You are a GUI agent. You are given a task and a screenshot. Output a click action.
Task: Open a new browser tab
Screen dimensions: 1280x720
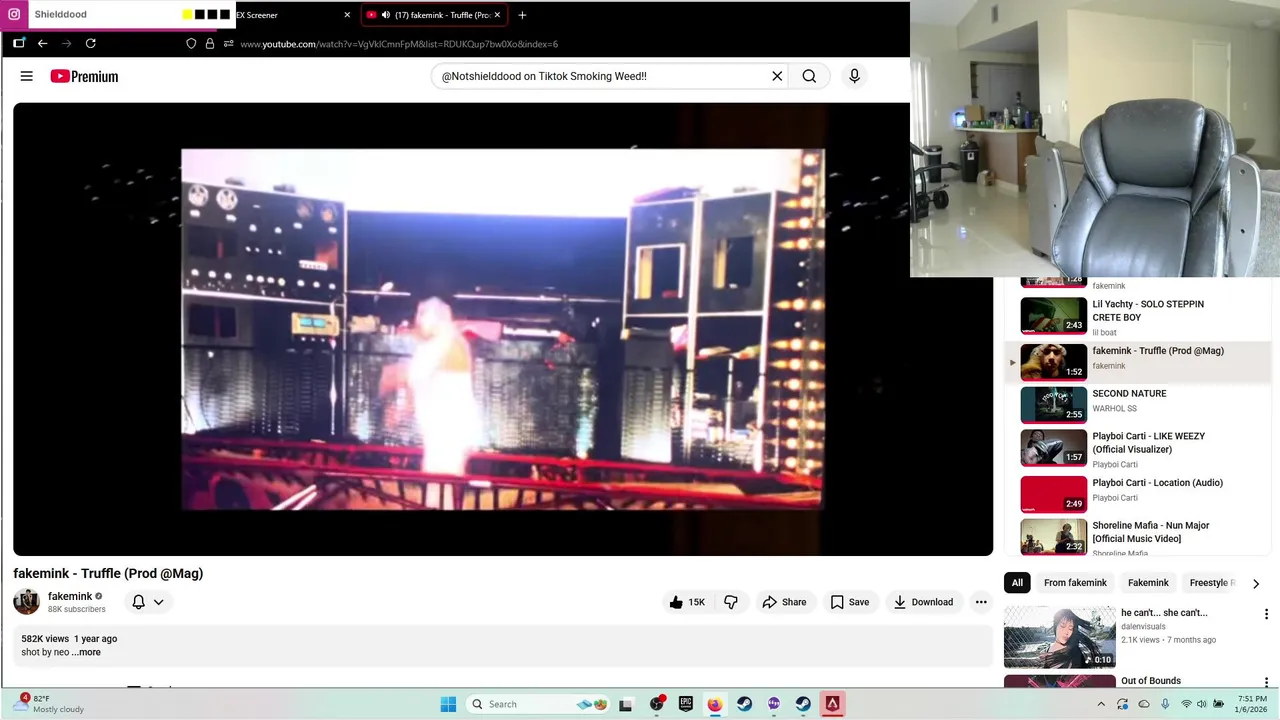[522, 15]
